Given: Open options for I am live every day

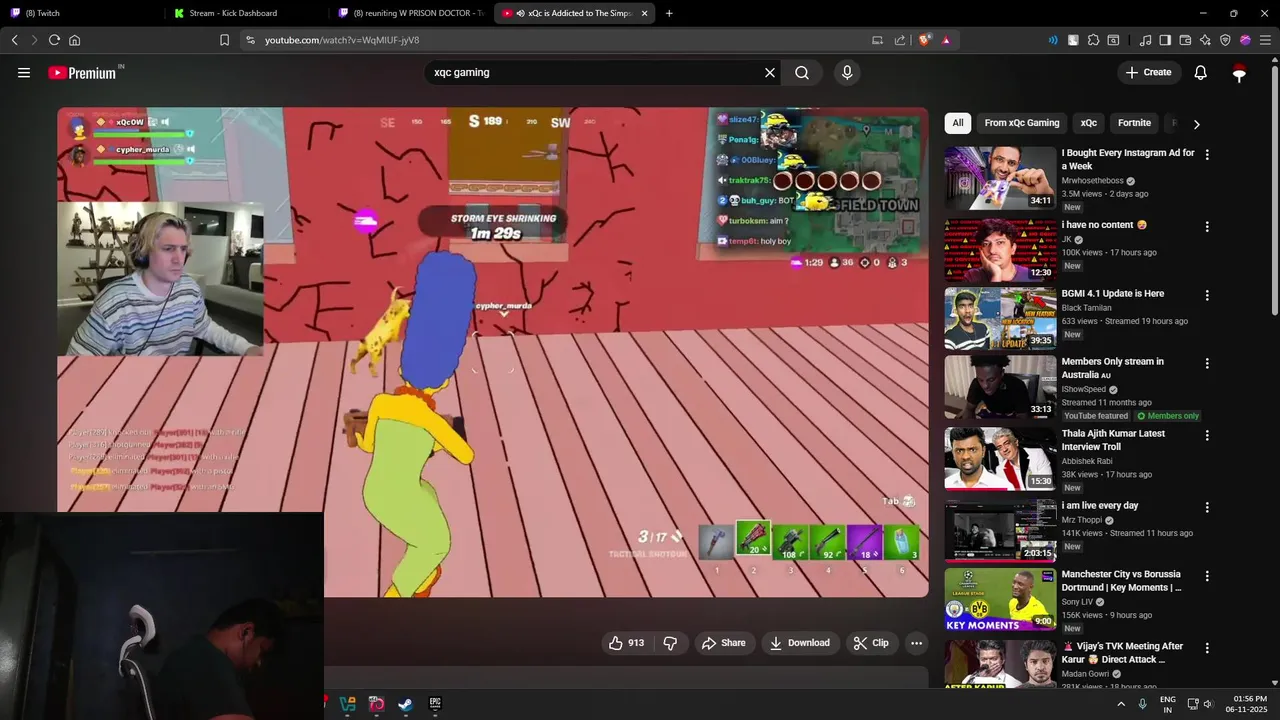Looking at the screenshot, I should [x=1207, y=508].
